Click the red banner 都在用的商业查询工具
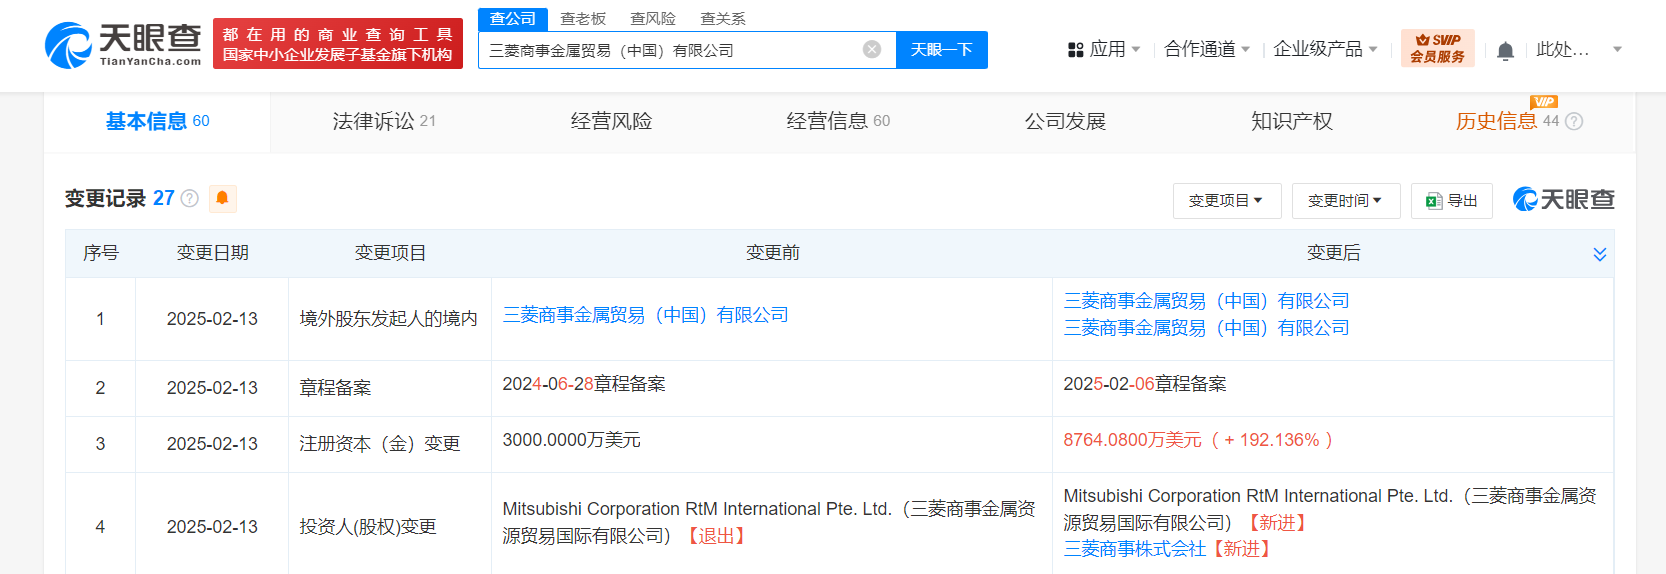 pyautogui.click(x=338, y=44)
